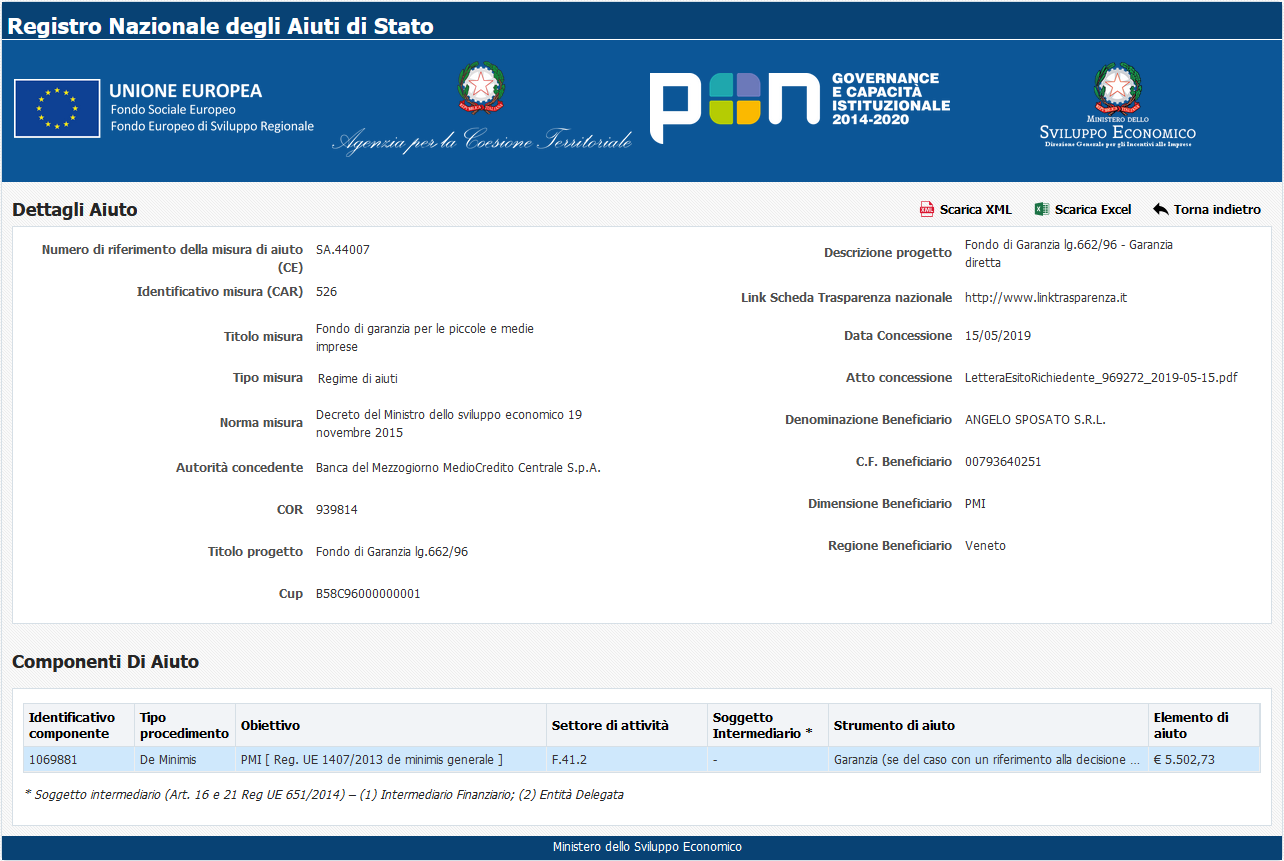Click the PDF icon beside Scarica XML
This screenshot has height=861, width=1284.
point(926,210)
